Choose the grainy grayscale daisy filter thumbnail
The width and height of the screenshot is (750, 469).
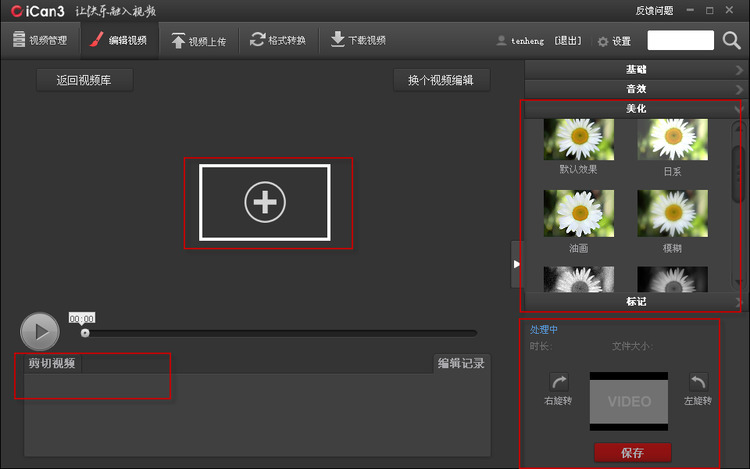pyautogui.click(x=579, y=279)
